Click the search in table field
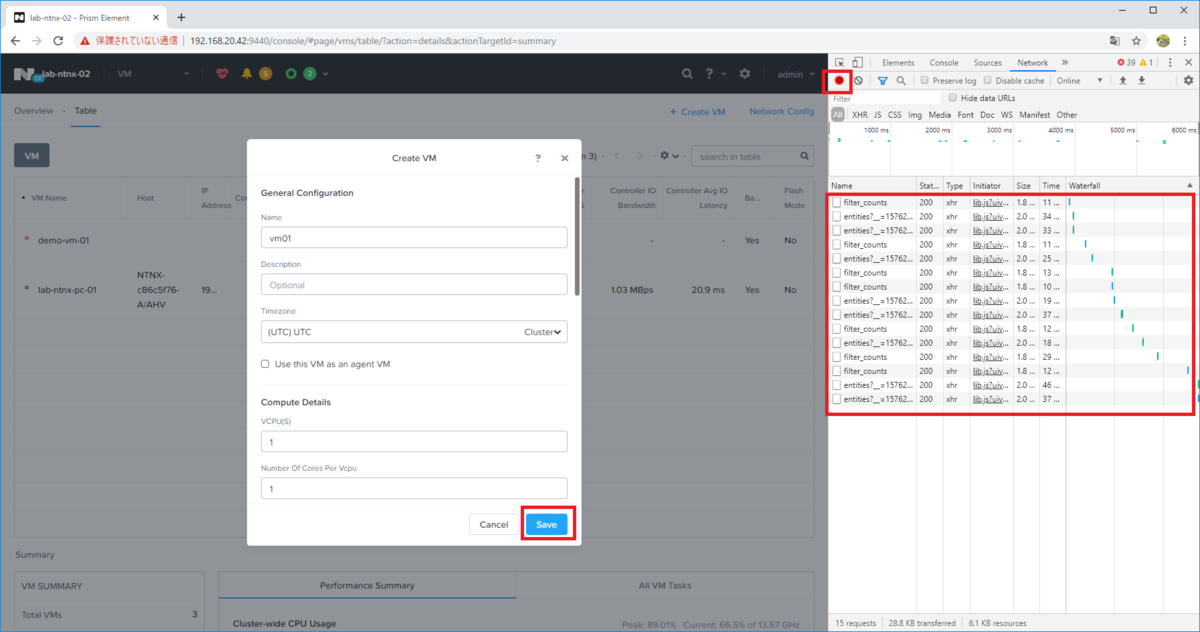Image resolution: width=1200 pixels, height=632 pixels. pos(753,157)
